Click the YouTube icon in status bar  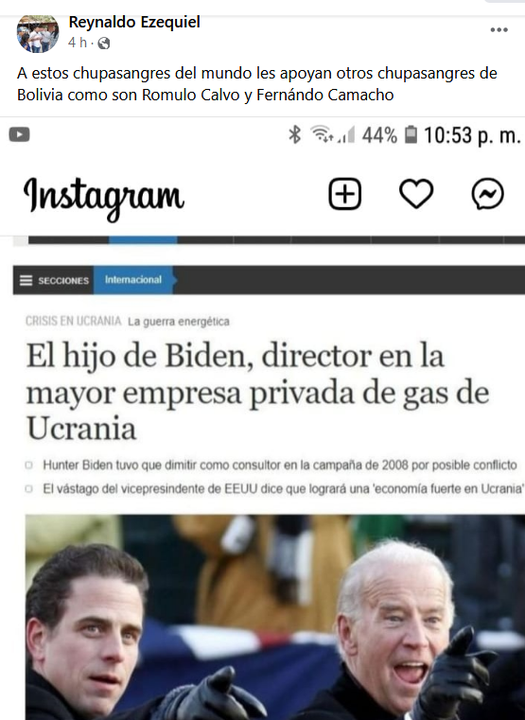coord(19,135)
